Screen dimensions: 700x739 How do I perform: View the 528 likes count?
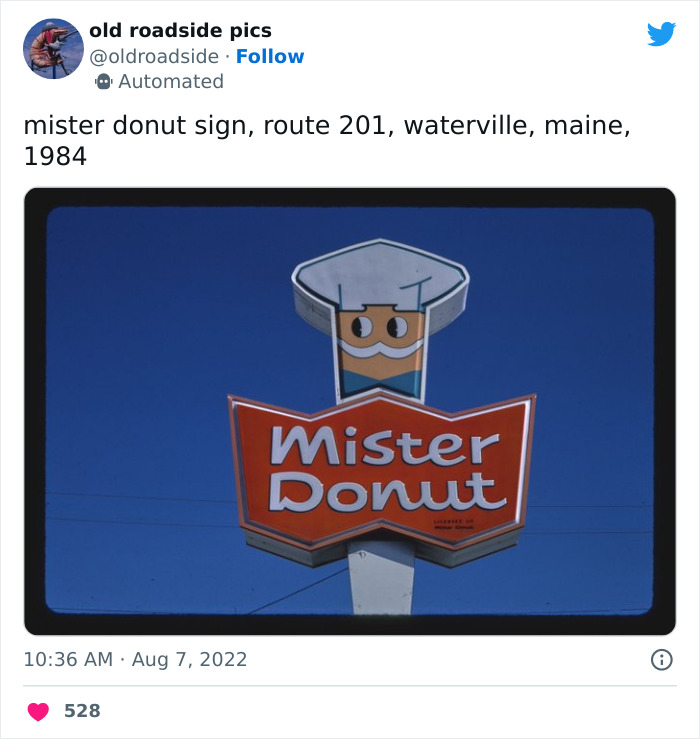pyautogui.click(x=82, y=711)
